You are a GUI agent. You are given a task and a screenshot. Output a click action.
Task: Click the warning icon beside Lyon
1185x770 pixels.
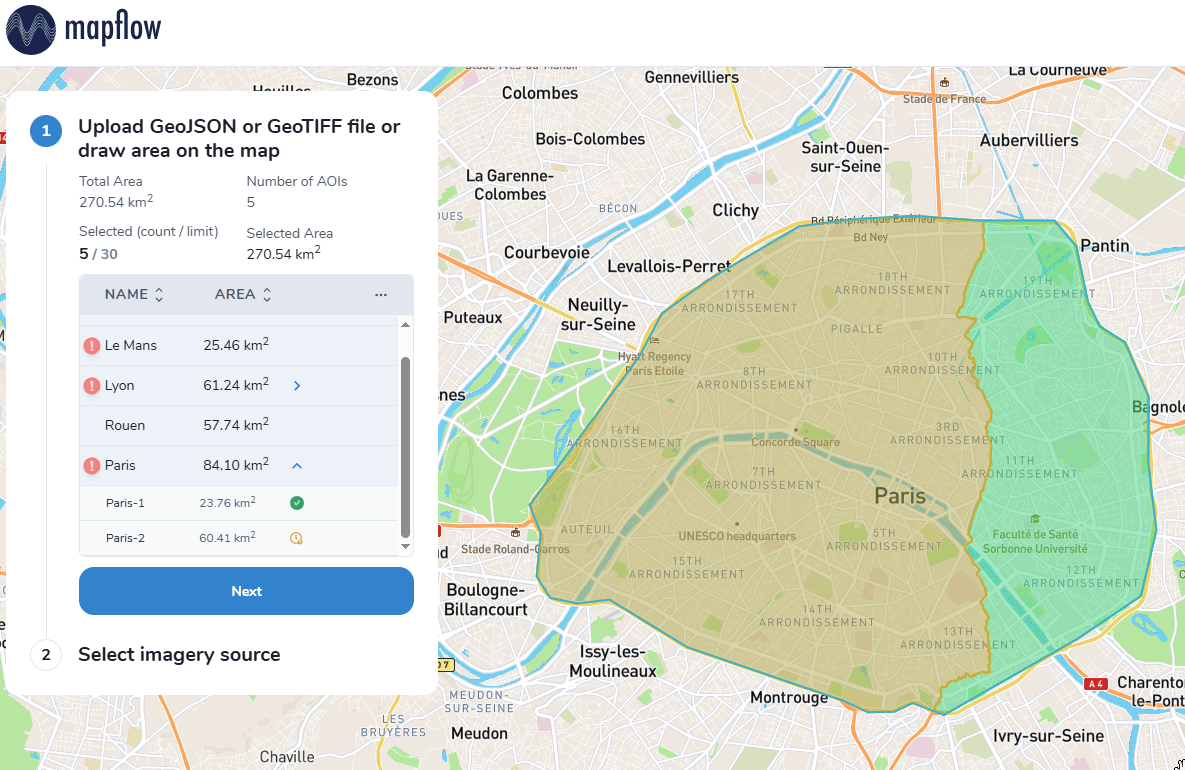[x=92, y=386]
